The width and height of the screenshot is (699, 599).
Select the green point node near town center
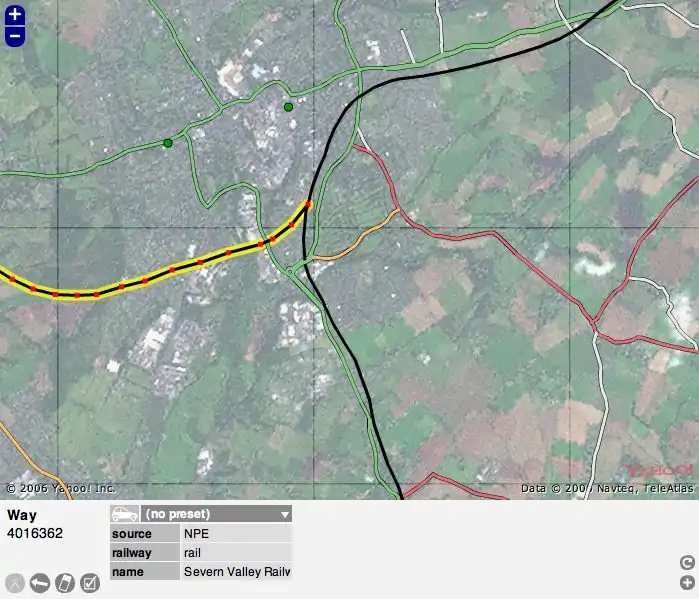click(x=288, y=106)
